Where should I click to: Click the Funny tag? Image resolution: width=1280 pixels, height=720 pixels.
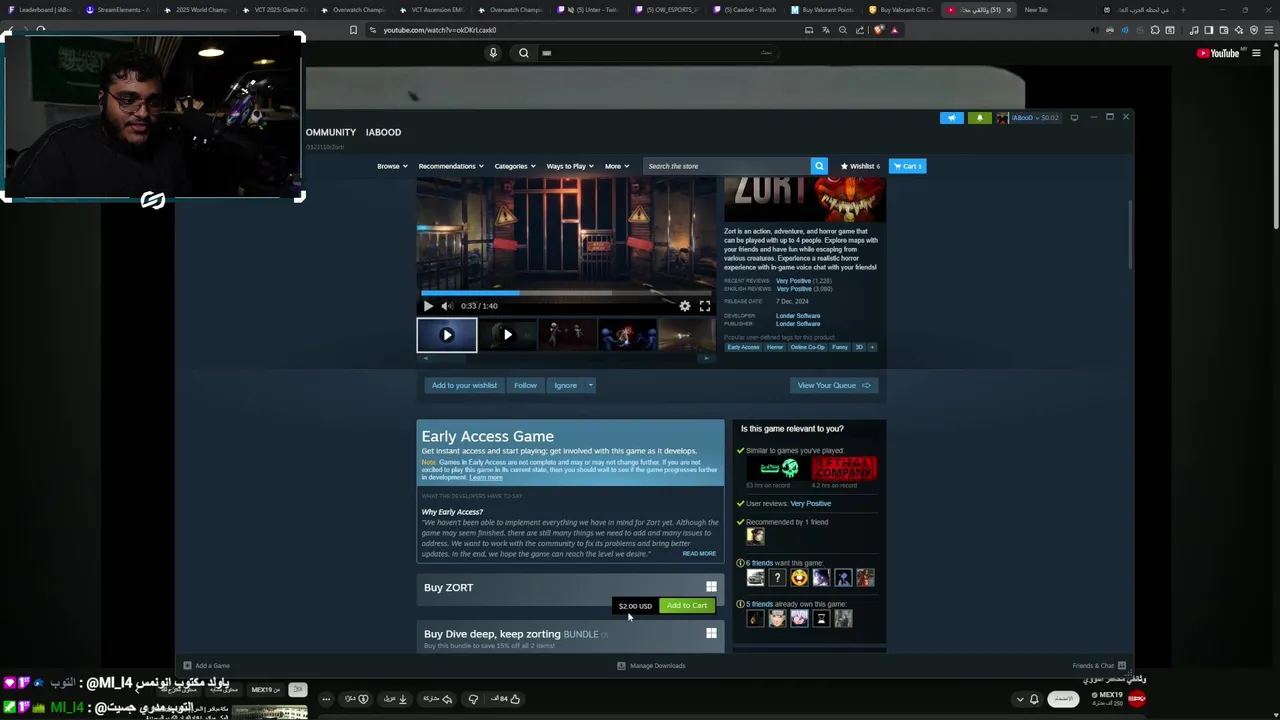click(840, 347)
